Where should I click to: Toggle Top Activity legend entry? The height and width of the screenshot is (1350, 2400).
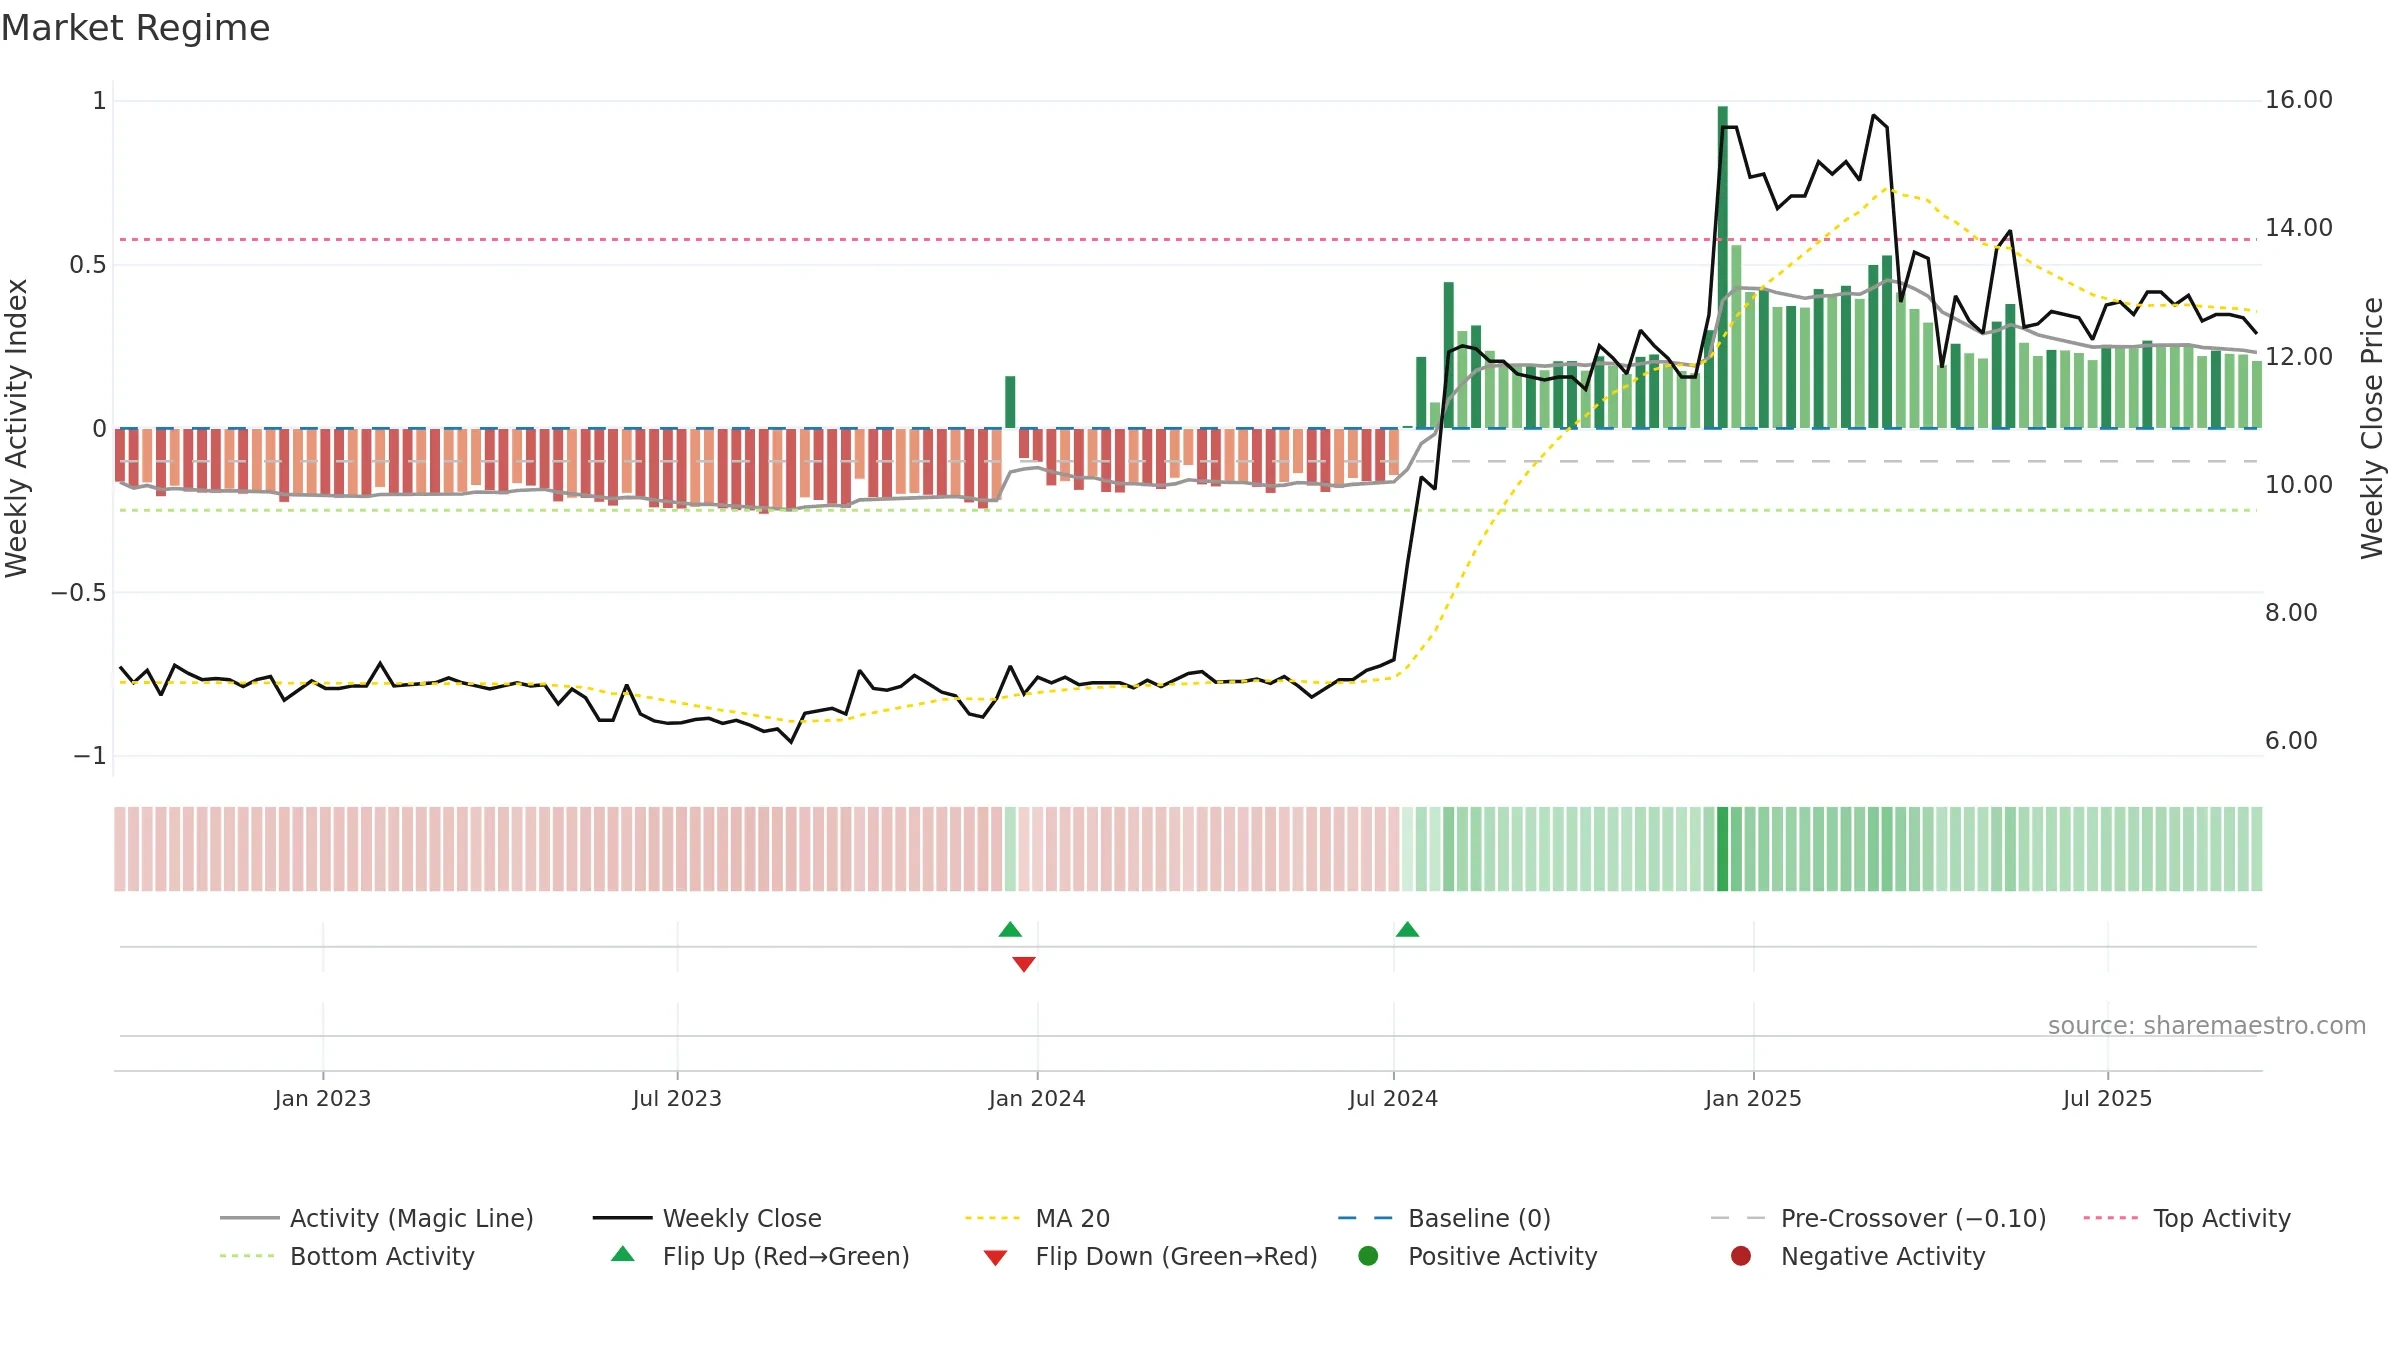coord(2187,1218)
